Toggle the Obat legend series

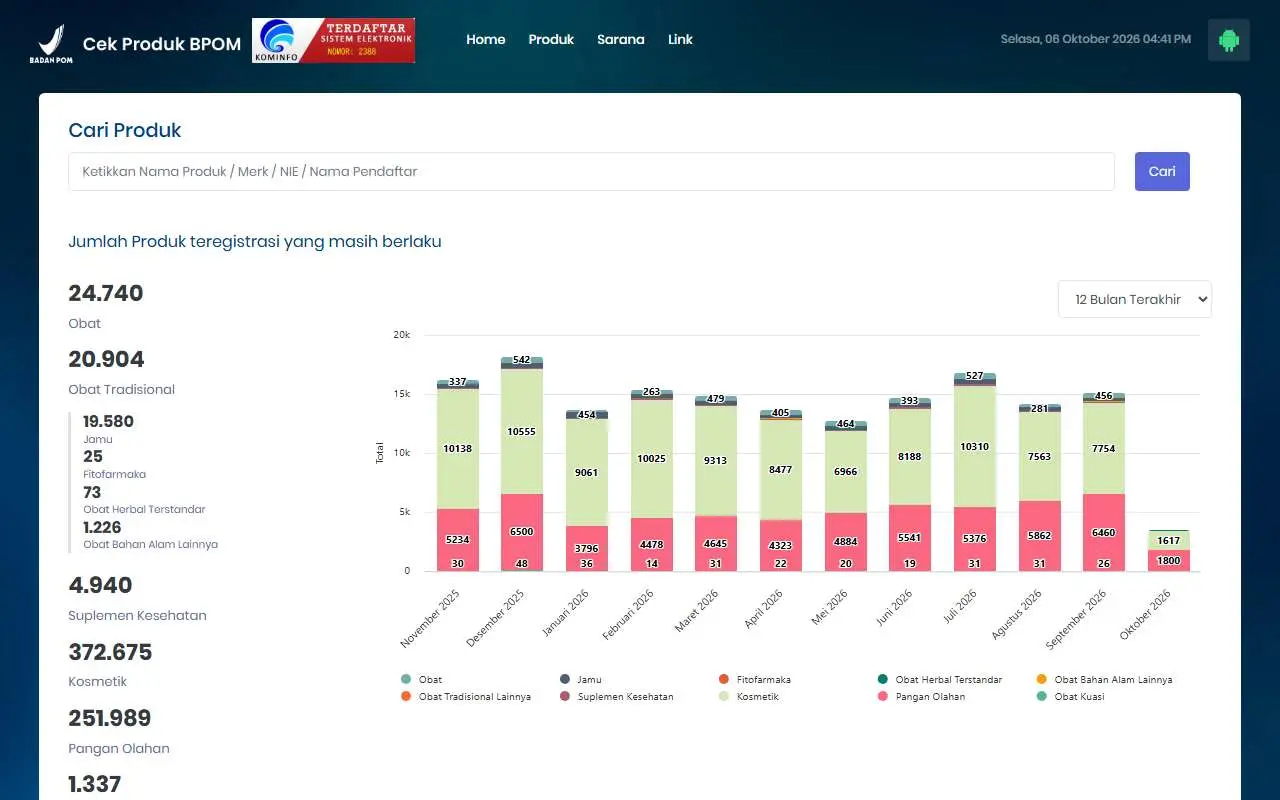[x=421, y=680]
